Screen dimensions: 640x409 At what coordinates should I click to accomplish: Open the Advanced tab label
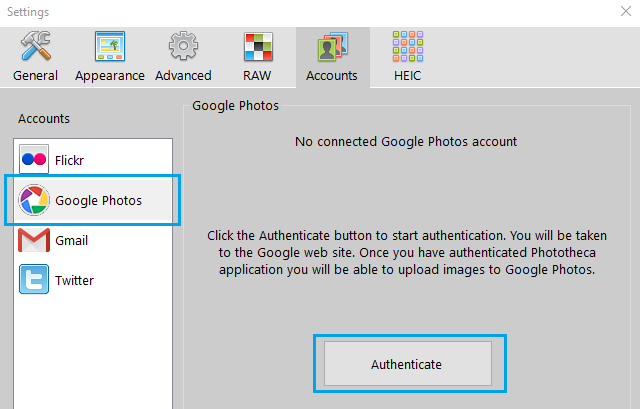[x=183, y=76]
